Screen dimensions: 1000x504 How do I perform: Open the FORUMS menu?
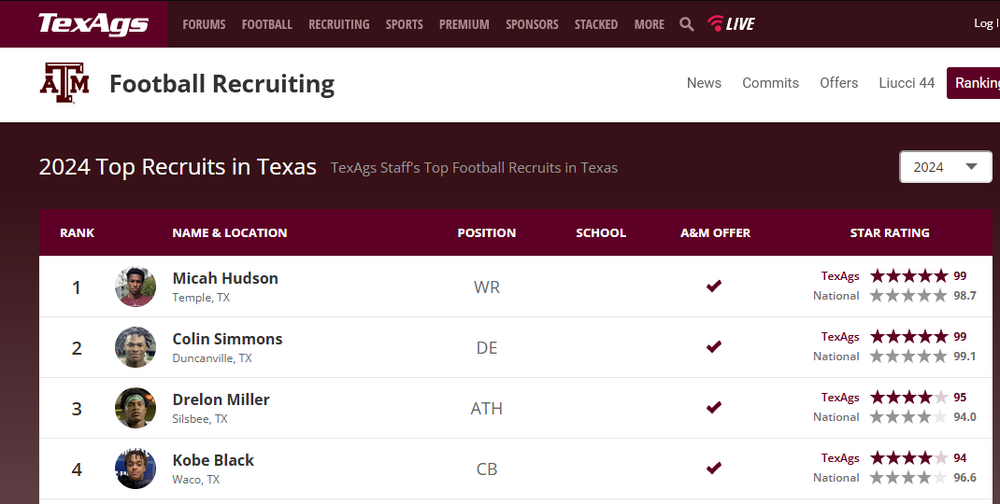pos(204,24)
